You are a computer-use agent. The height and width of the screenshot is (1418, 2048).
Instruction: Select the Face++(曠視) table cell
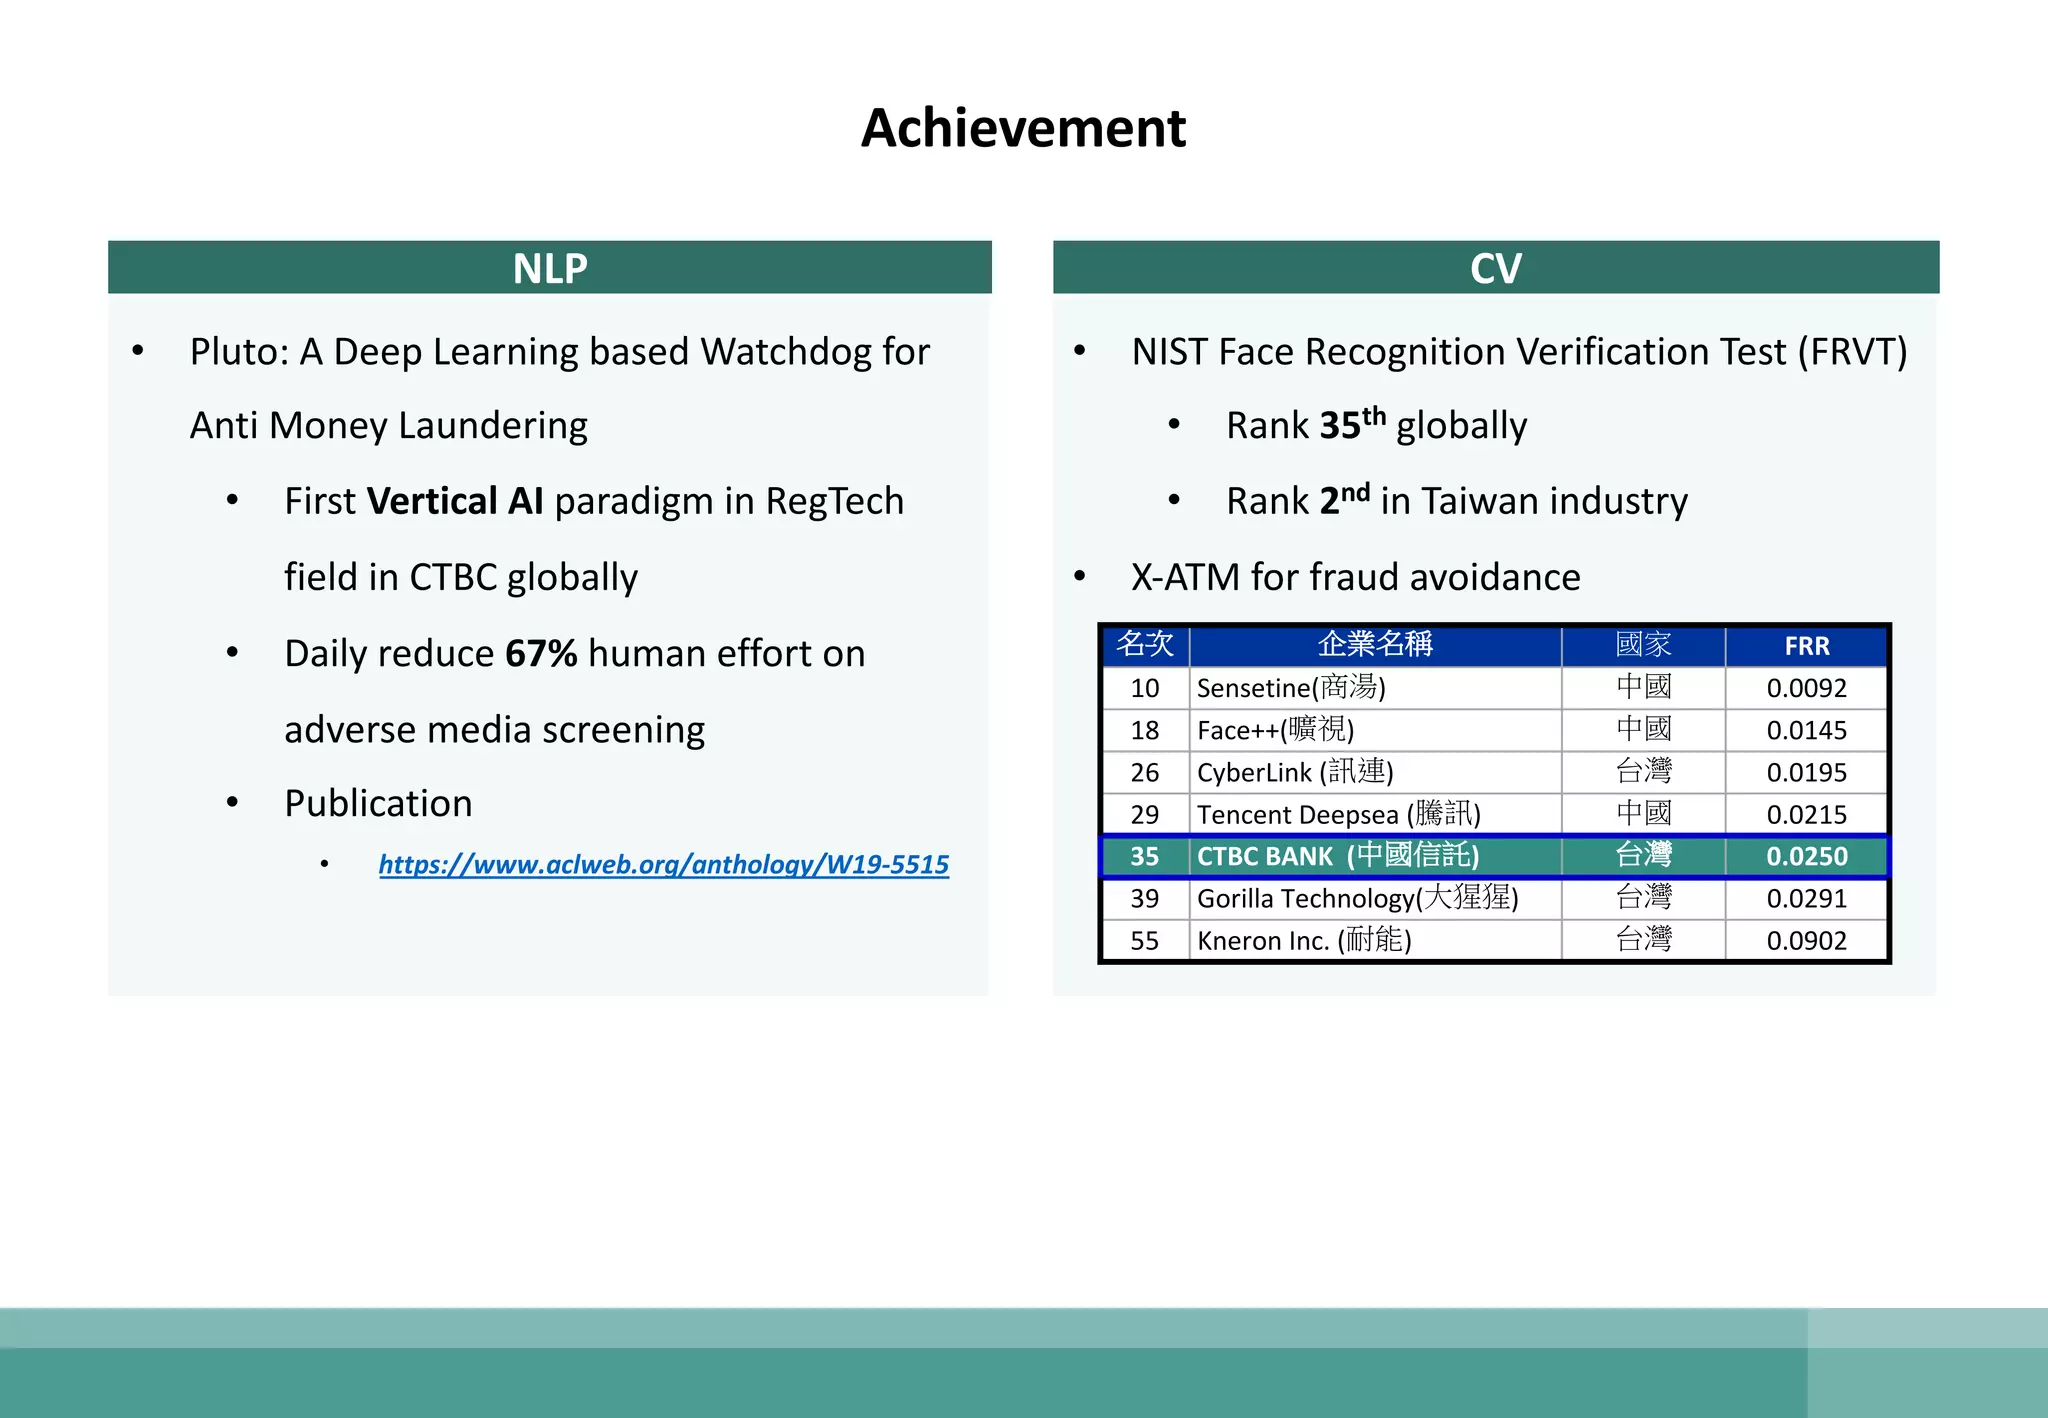coord(1275,730)
